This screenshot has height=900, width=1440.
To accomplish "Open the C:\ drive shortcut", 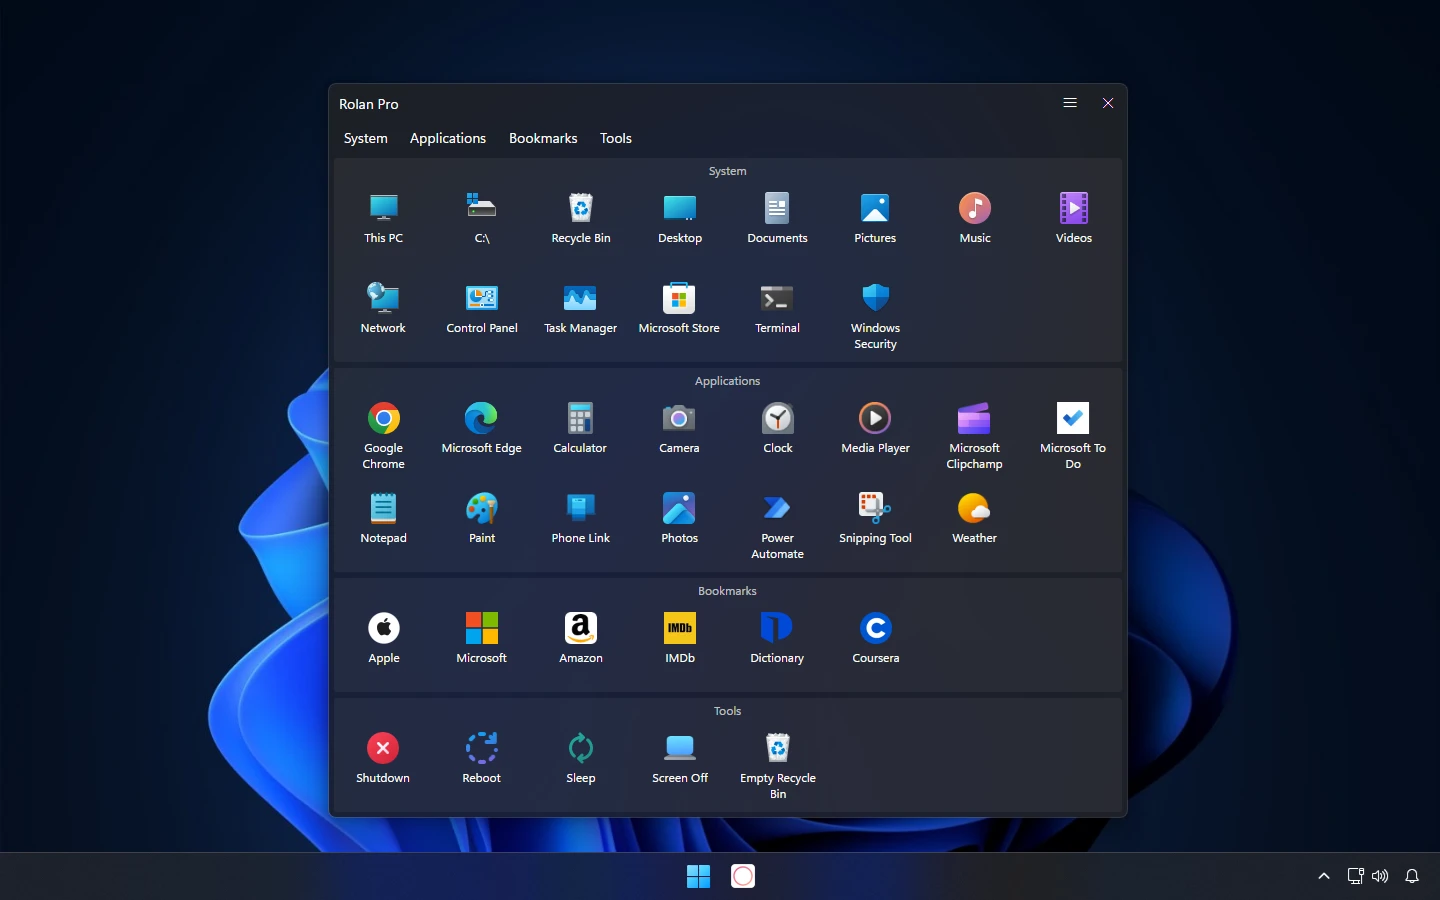I will [x=481, y=209].
